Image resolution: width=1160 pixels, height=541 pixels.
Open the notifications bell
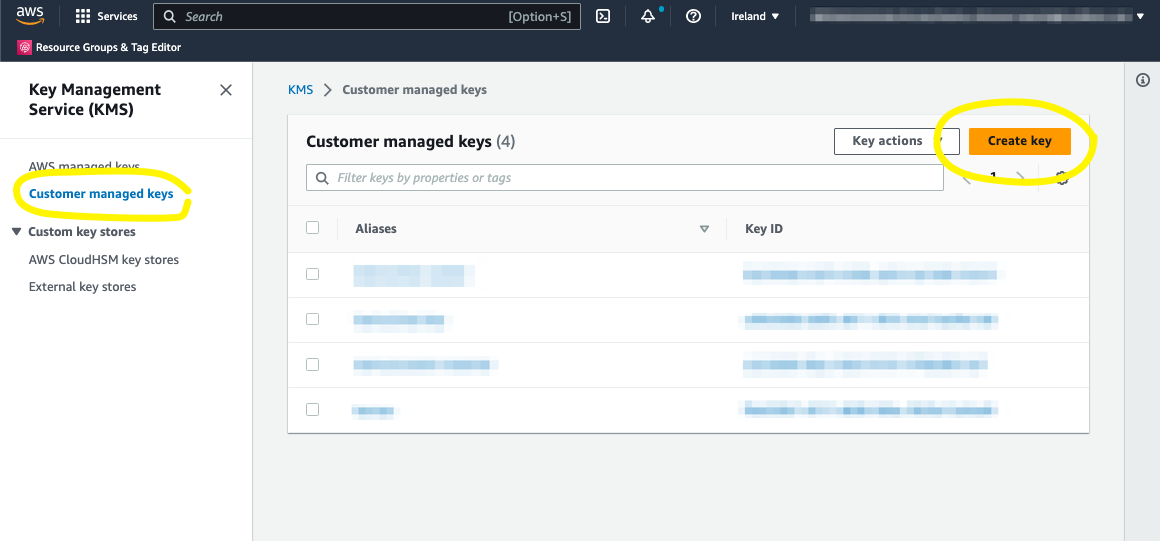648,16
